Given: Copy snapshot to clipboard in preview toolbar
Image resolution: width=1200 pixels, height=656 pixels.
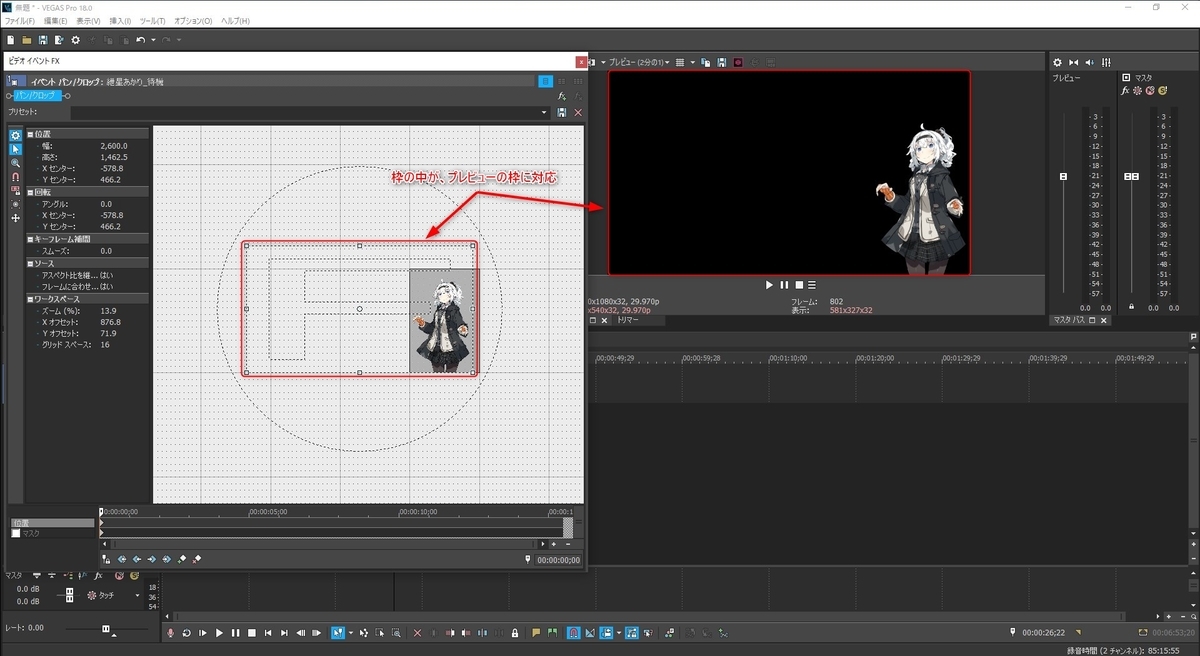Looking at the screenshot, I should (x=706, y=62).
